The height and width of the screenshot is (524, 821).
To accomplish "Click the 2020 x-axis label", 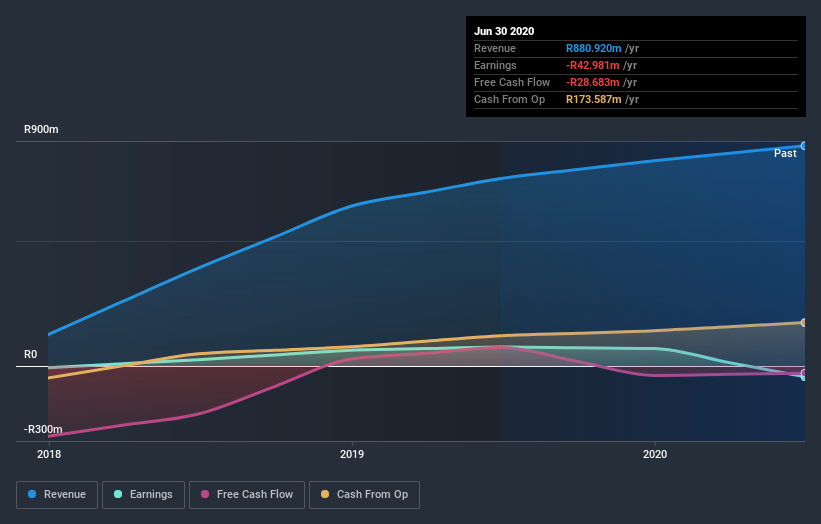I will tap(655, 454).
